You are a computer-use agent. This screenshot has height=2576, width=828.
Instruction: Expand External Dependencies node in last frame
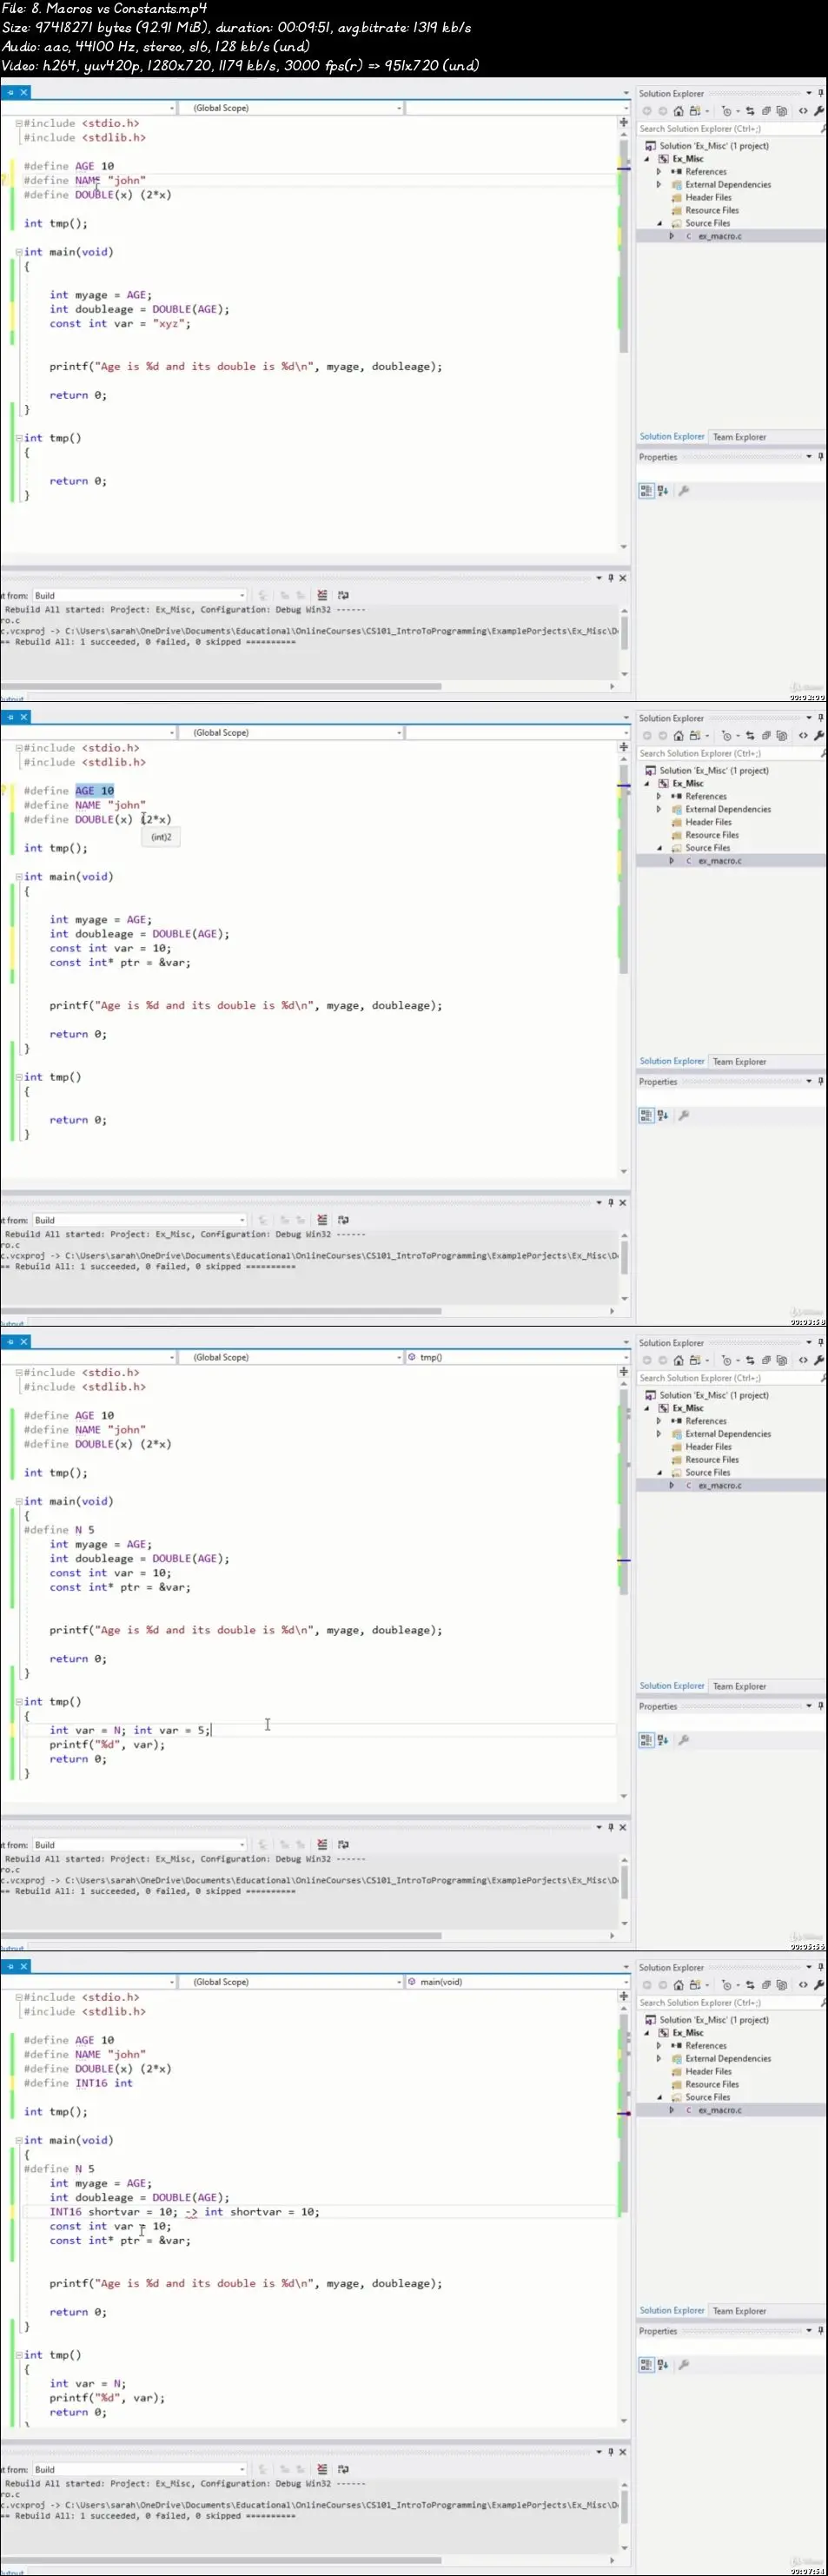[658, 2059]
